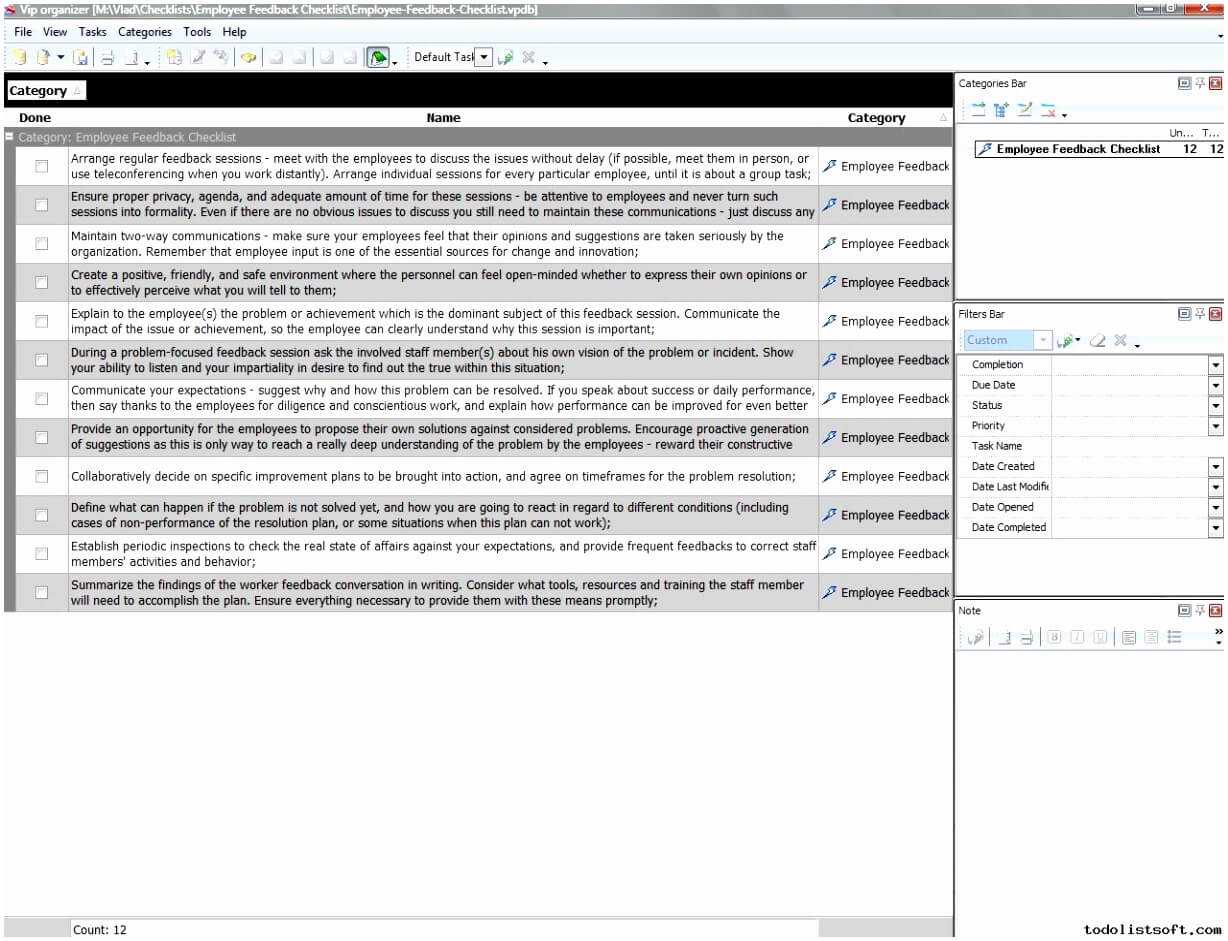Click save filter icon beside Default Task

(x=505, y=57)
